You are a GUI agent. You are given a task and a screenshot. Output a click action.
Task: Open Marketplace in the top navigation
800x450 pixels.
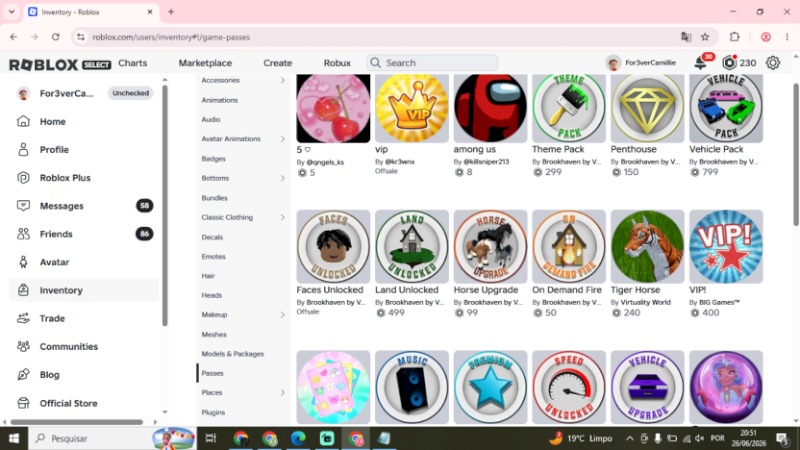point(205,63)
